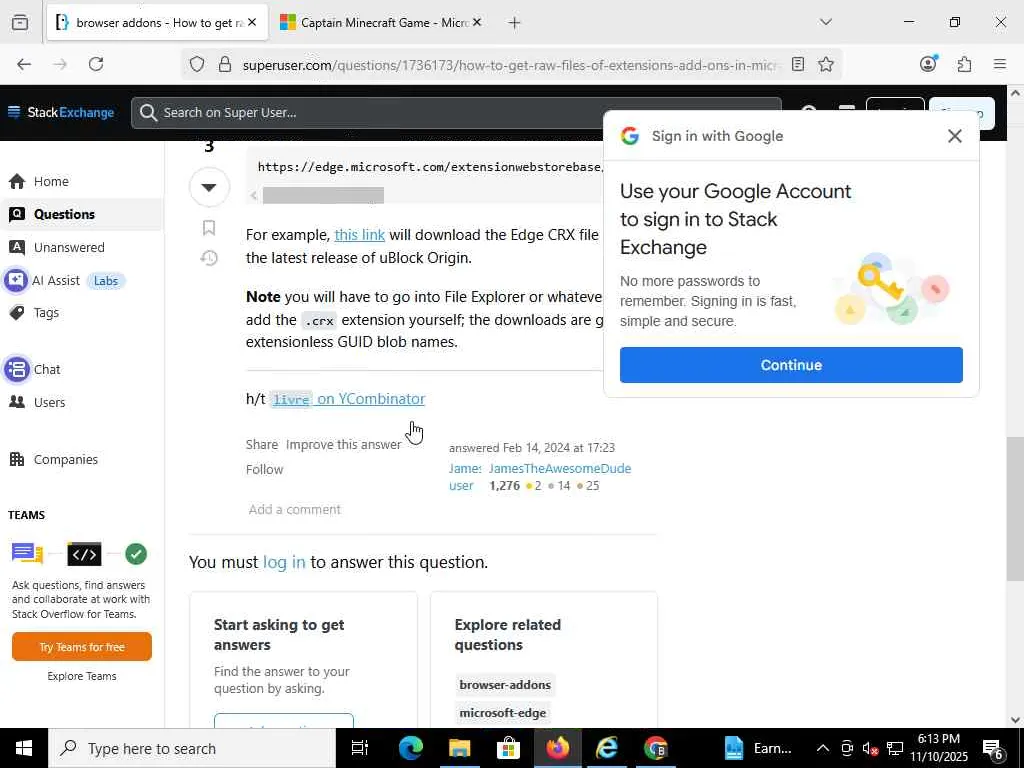Downvote the answer
The width and height of the screenshot is (1024, 768).
tap(209, 187)
